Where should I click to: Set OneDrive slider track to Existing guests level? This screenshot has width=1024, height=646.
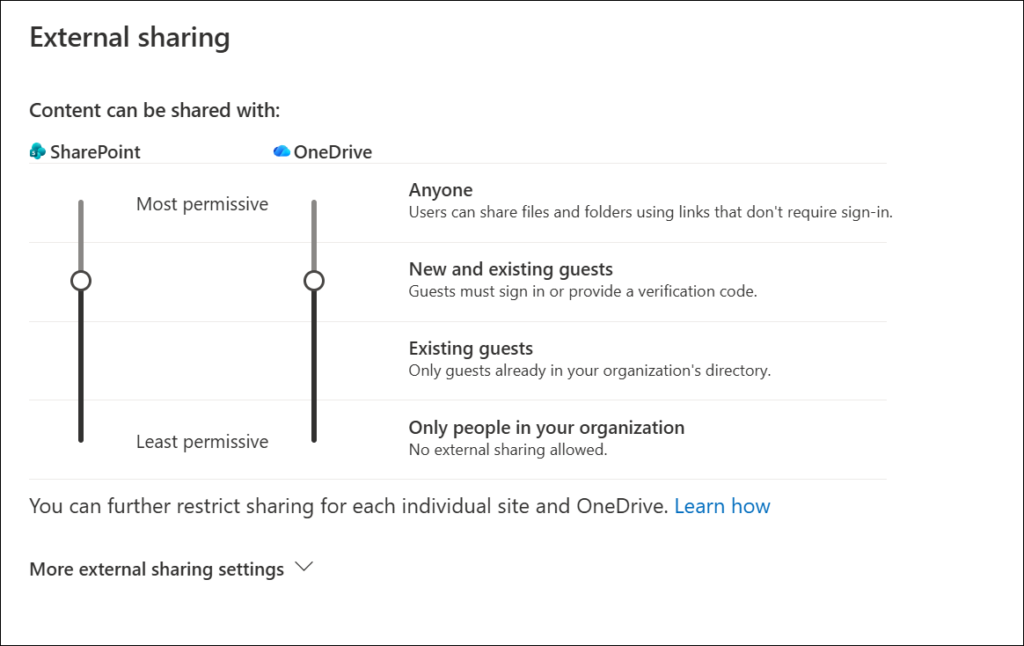(314, 360)
